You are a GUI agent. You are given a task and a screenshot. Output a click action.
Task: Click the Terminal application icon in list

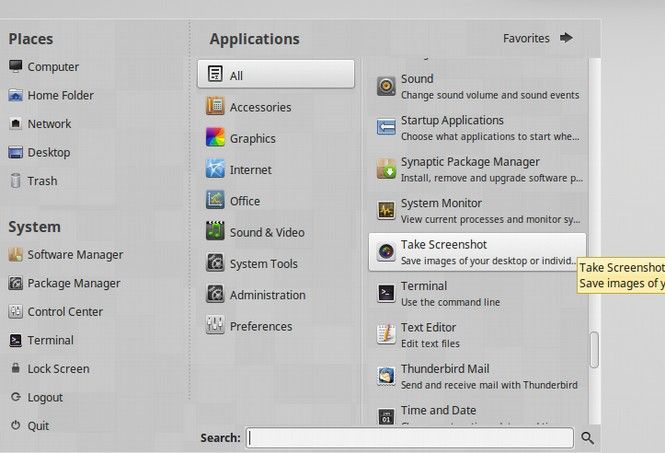pos(386,294)
